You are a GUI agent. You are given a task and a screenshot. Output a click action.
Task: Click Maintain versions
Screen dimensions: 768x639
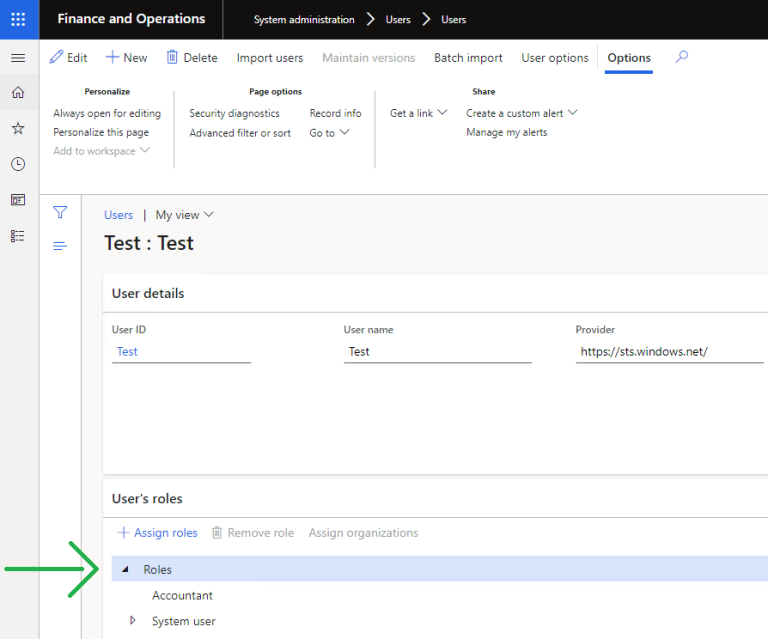click(x=368, y=58)
